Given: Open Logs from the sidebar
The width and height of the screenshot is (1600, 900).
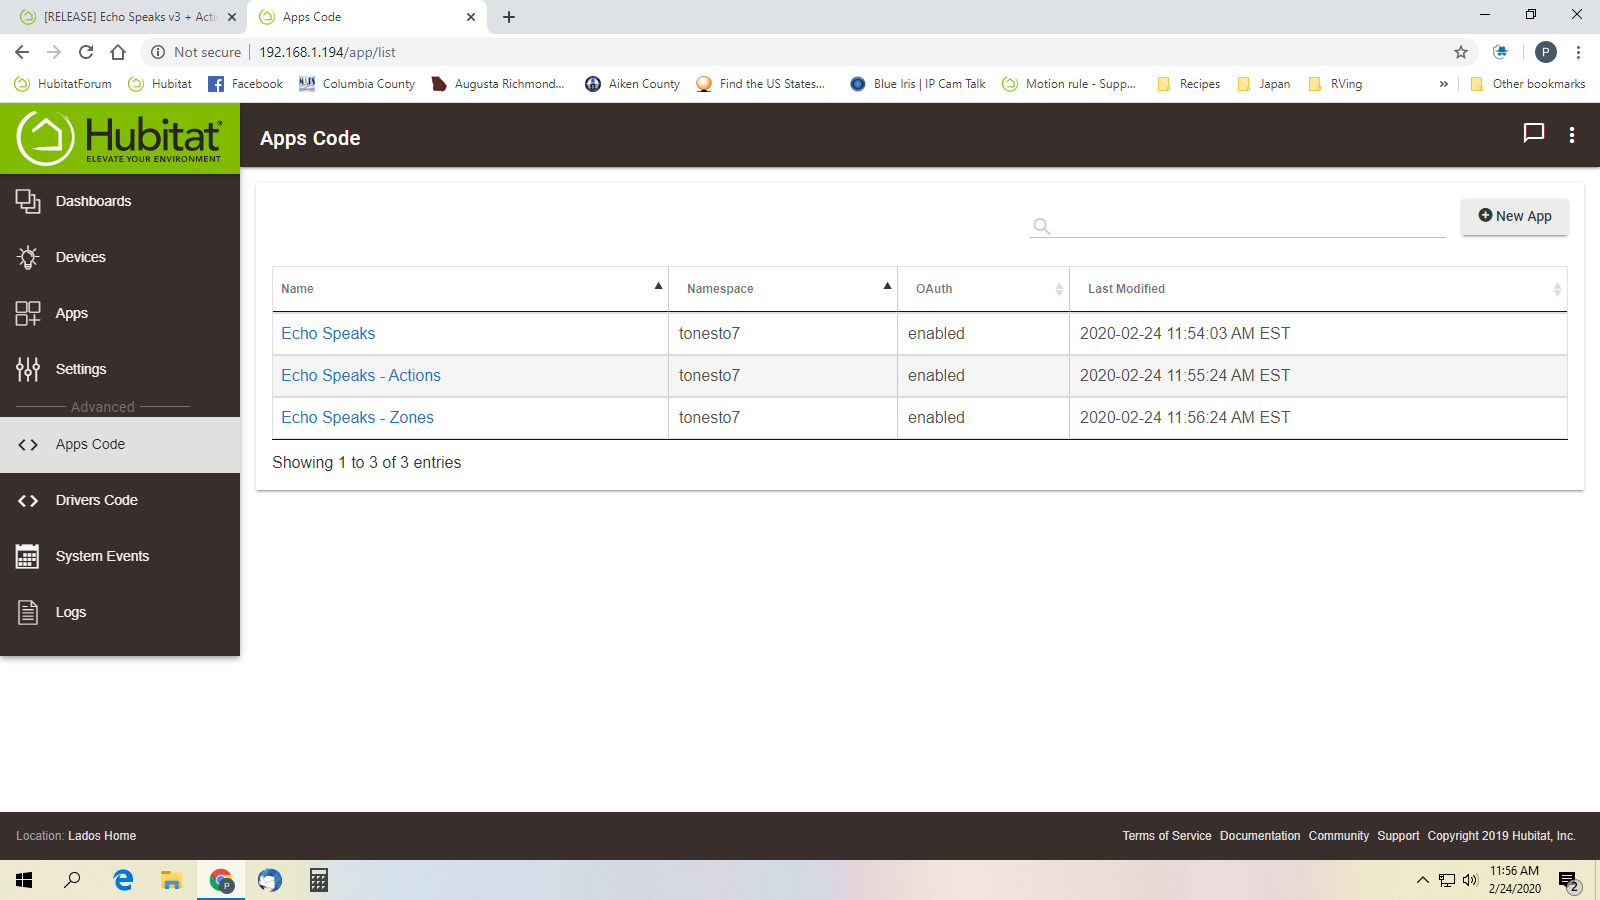Looking at the screenshot, I should click(x=70, y=612).
